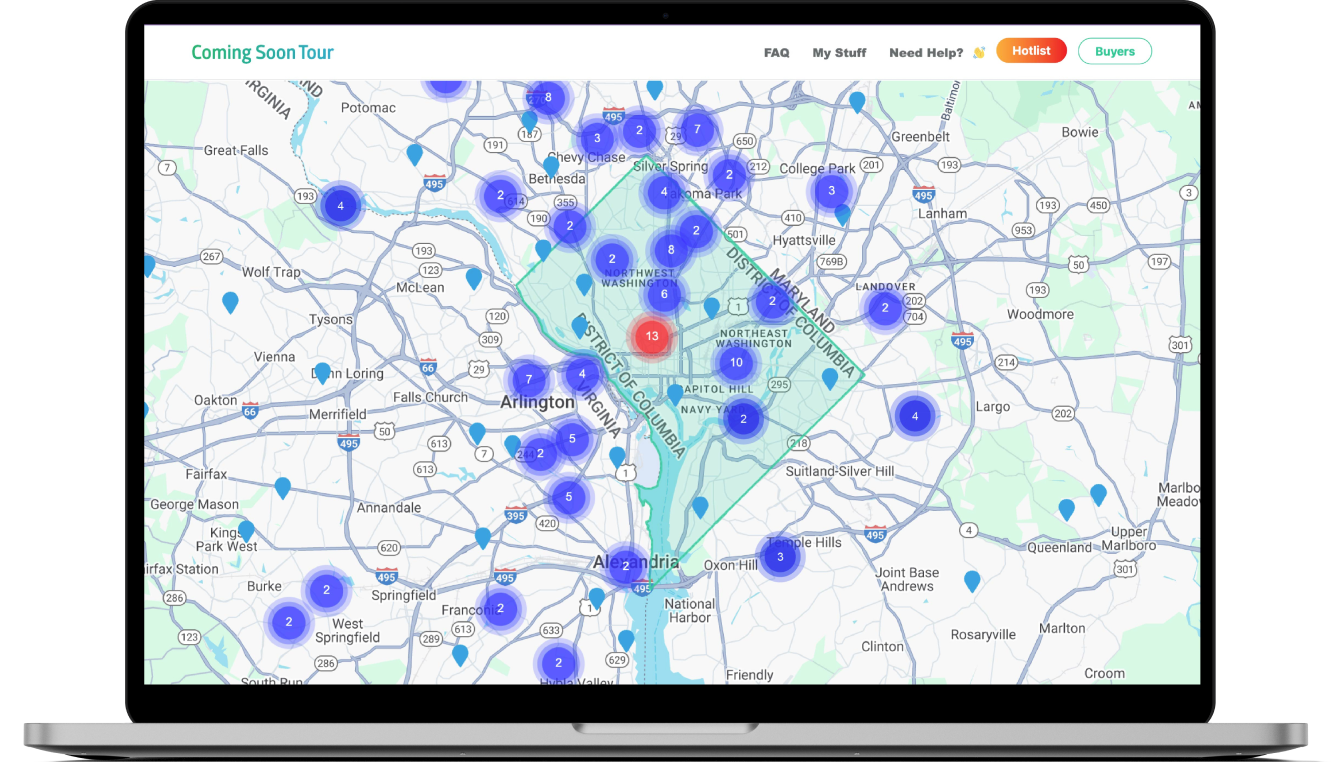Screen dimensions: 1332x764
Task: Click the Need Help? link
Action: tap(926, 52)
